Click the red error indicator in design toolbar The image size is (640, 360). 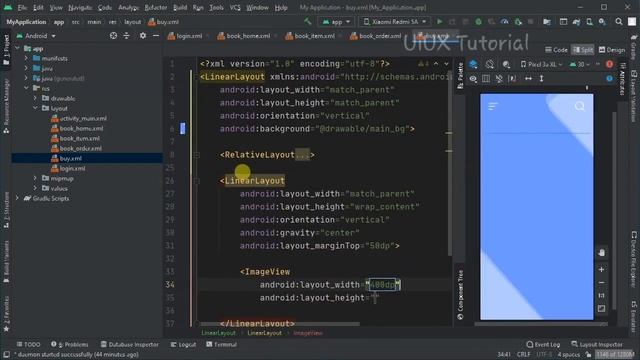[x=609, y=64]
